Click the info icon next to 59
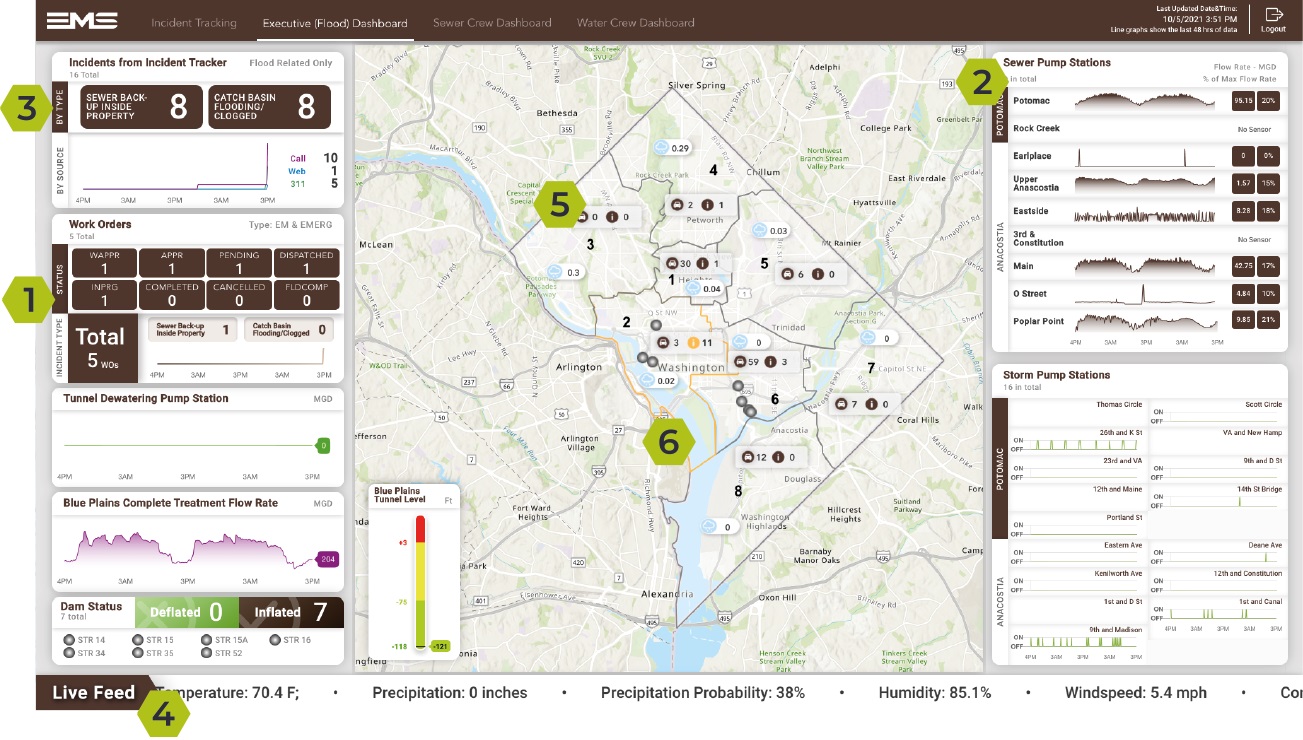The image size is (1303, 740). 771,362
